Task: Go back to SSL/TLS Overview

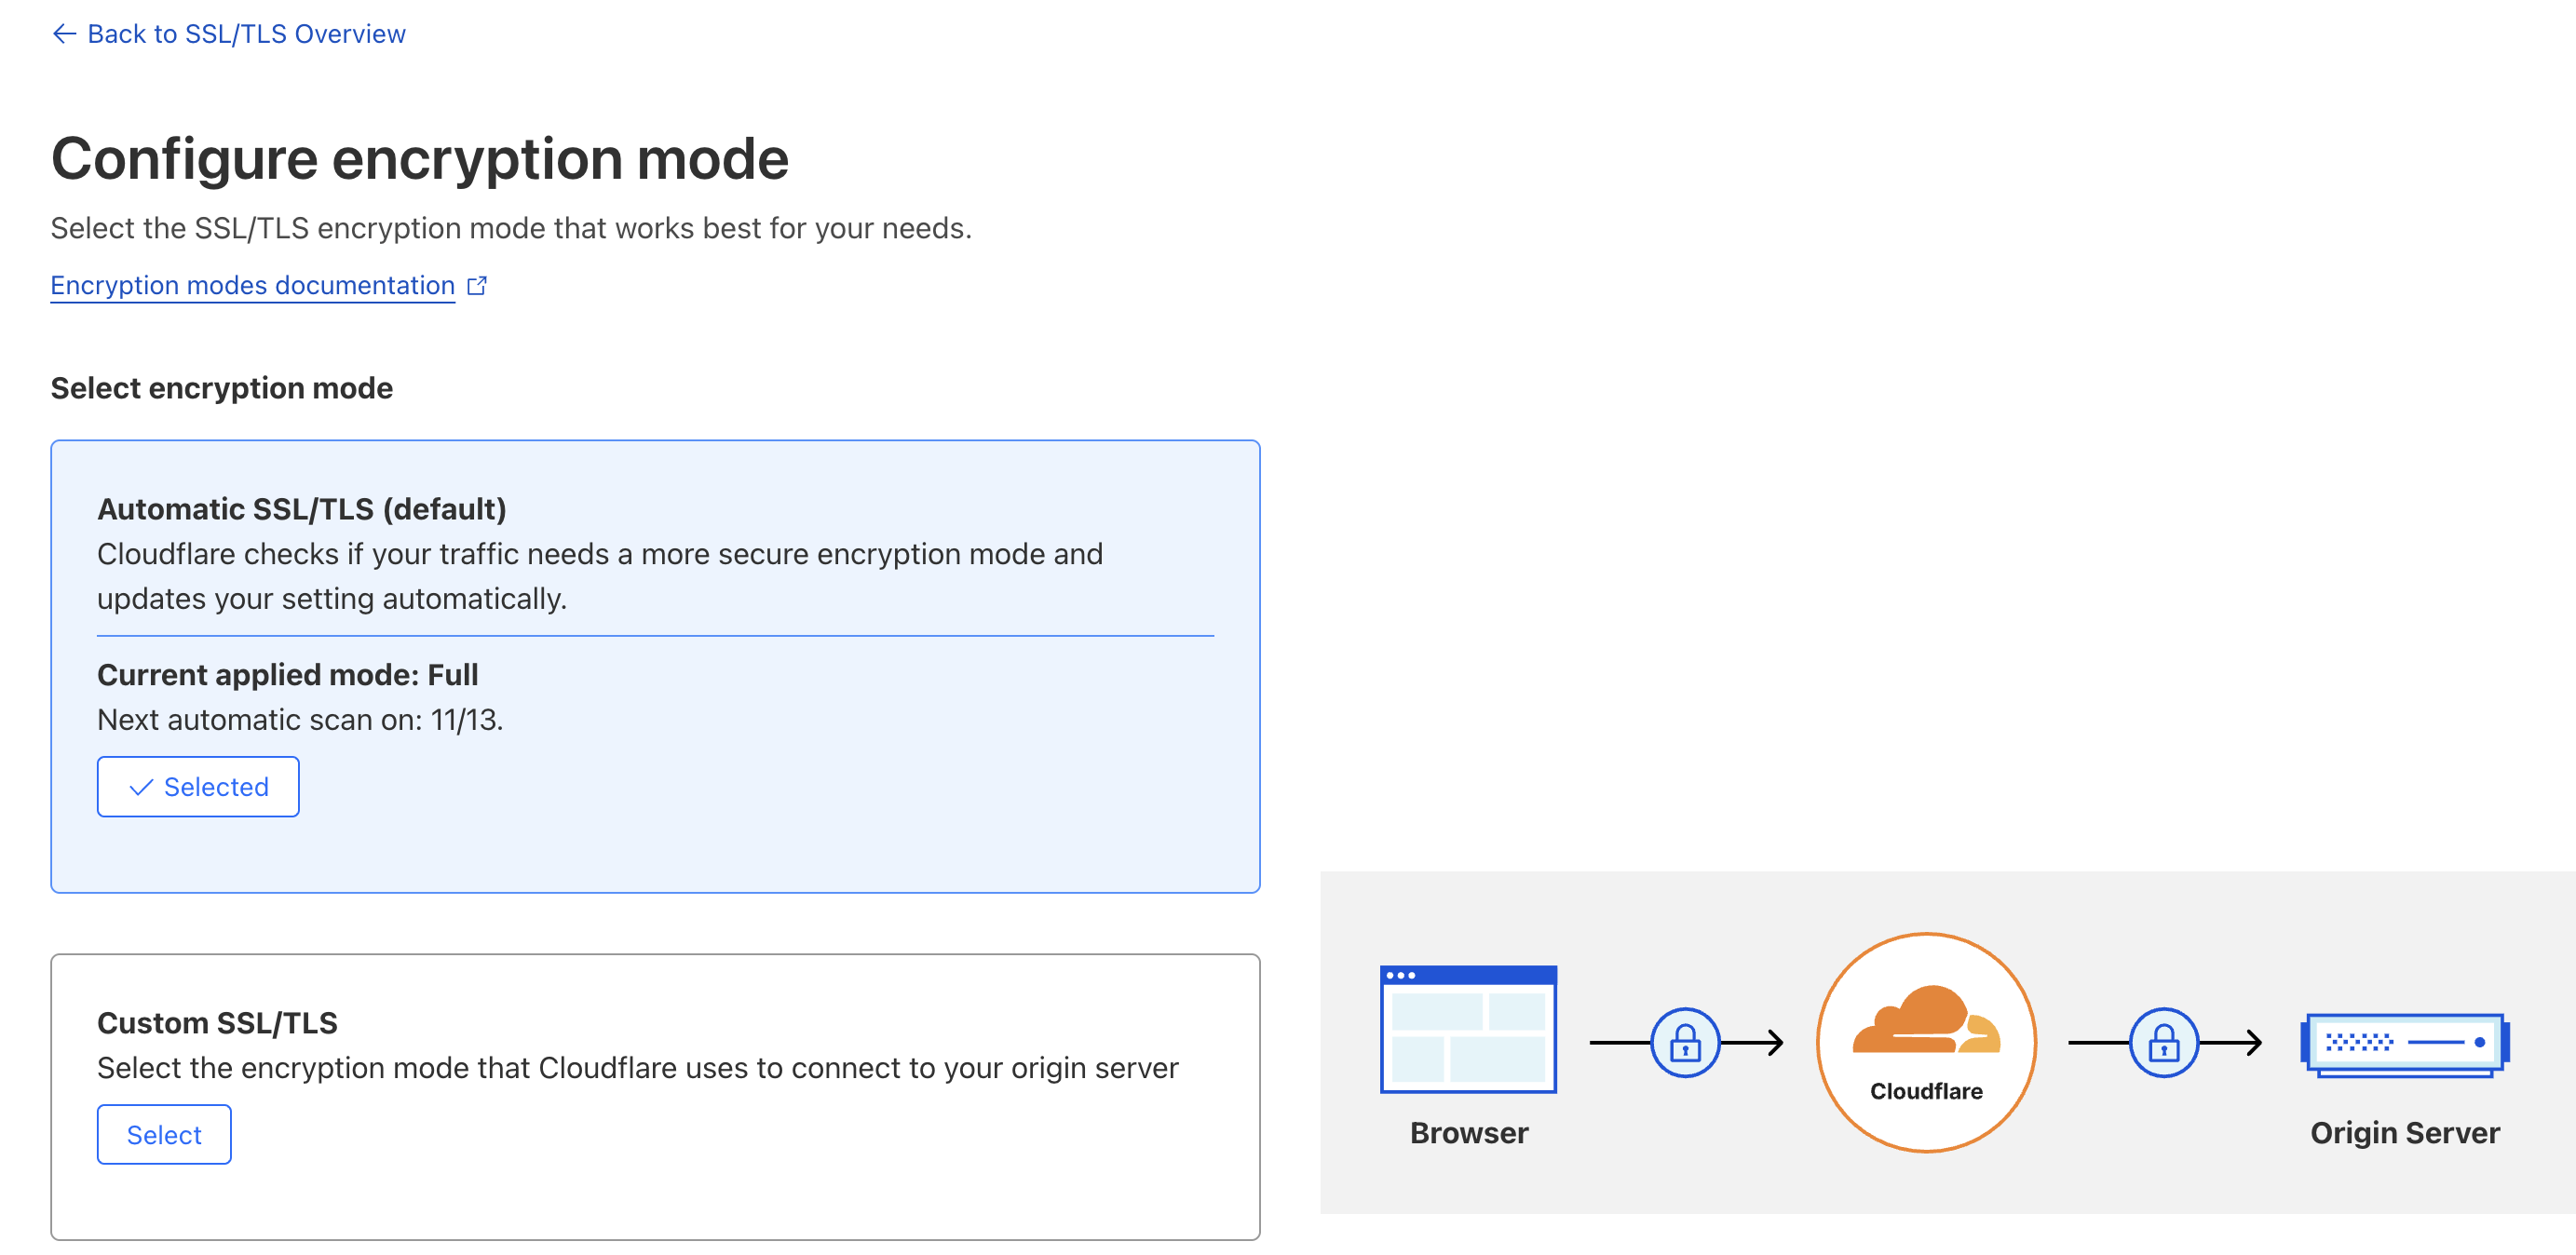Action: point(228,34)
